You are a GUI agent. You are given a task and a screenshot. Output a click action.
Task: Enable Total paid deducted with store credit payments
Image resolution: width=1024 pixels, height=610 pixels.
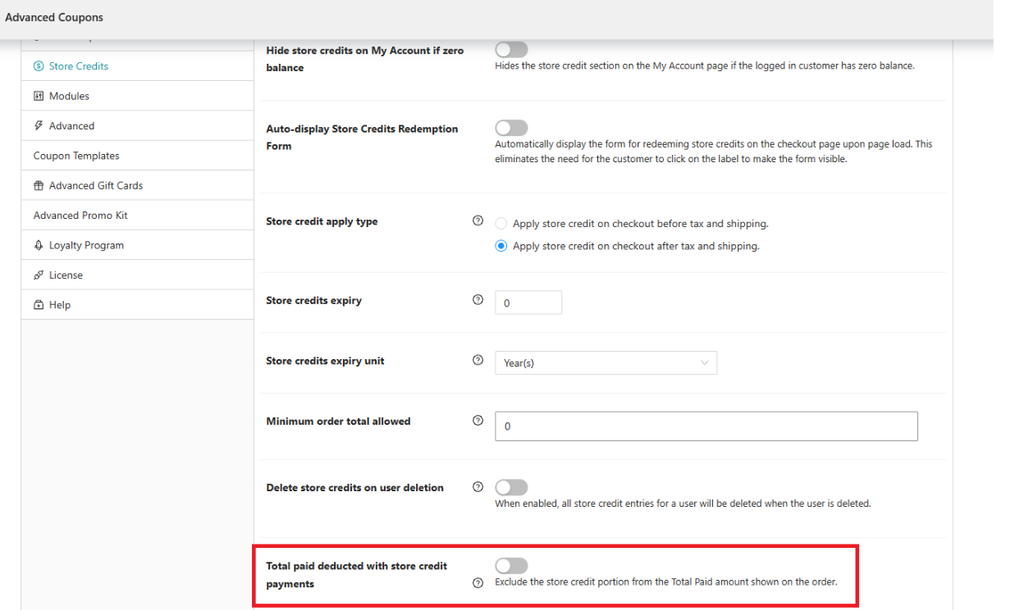point(511,566)
